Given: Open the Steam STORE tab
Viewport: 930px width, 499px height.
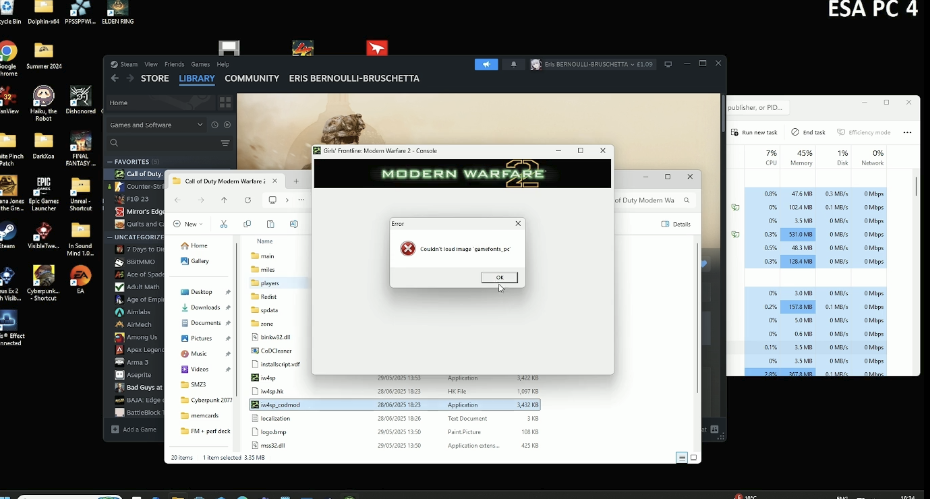Looking at the screenshot, I should pos(155,78).
